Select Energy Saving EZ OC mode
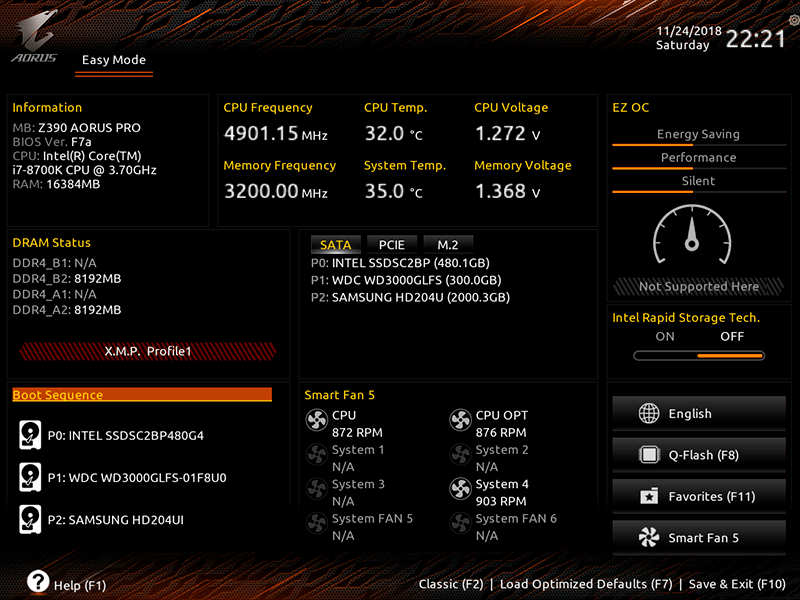Viewport: 800px width, 600px height. [698, 134]
